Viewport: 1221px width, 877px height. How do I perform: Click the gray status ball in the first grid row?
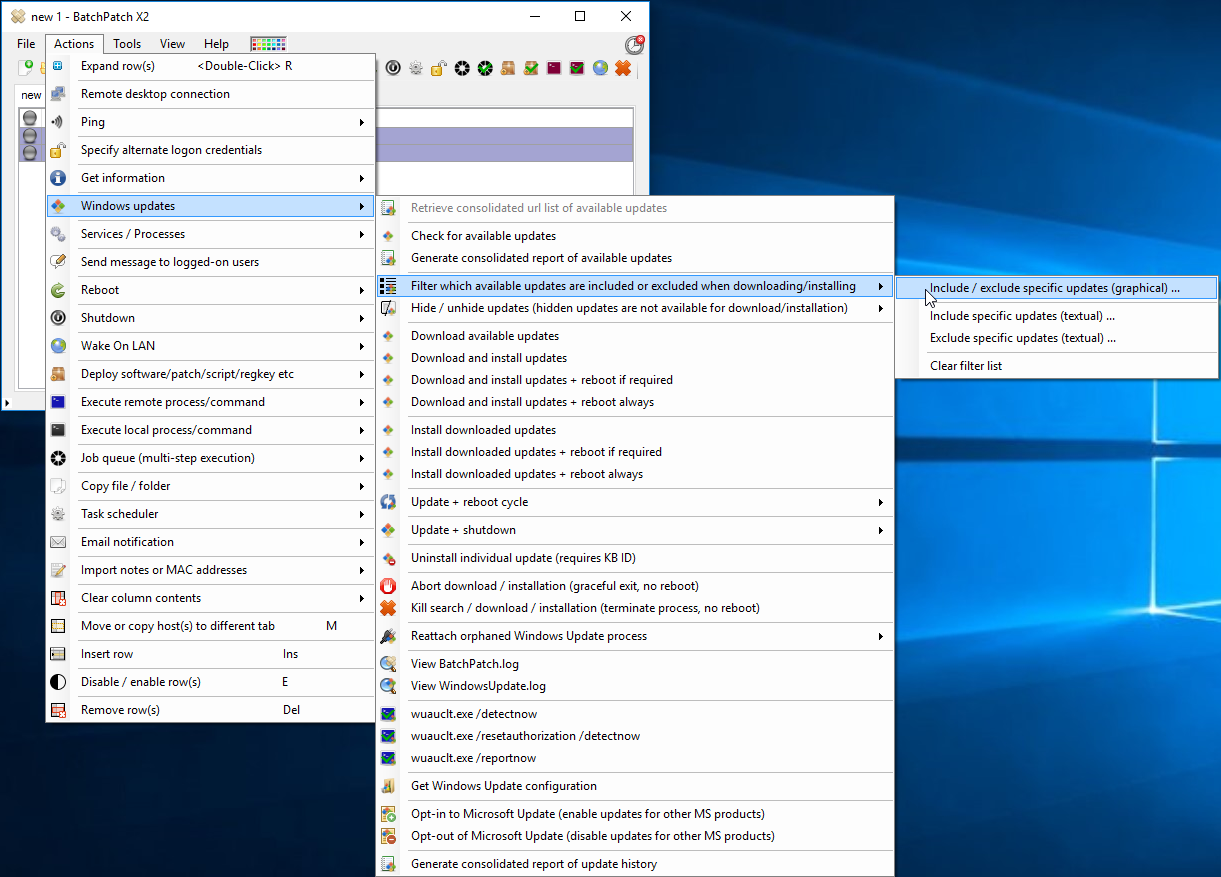point(29,118)
